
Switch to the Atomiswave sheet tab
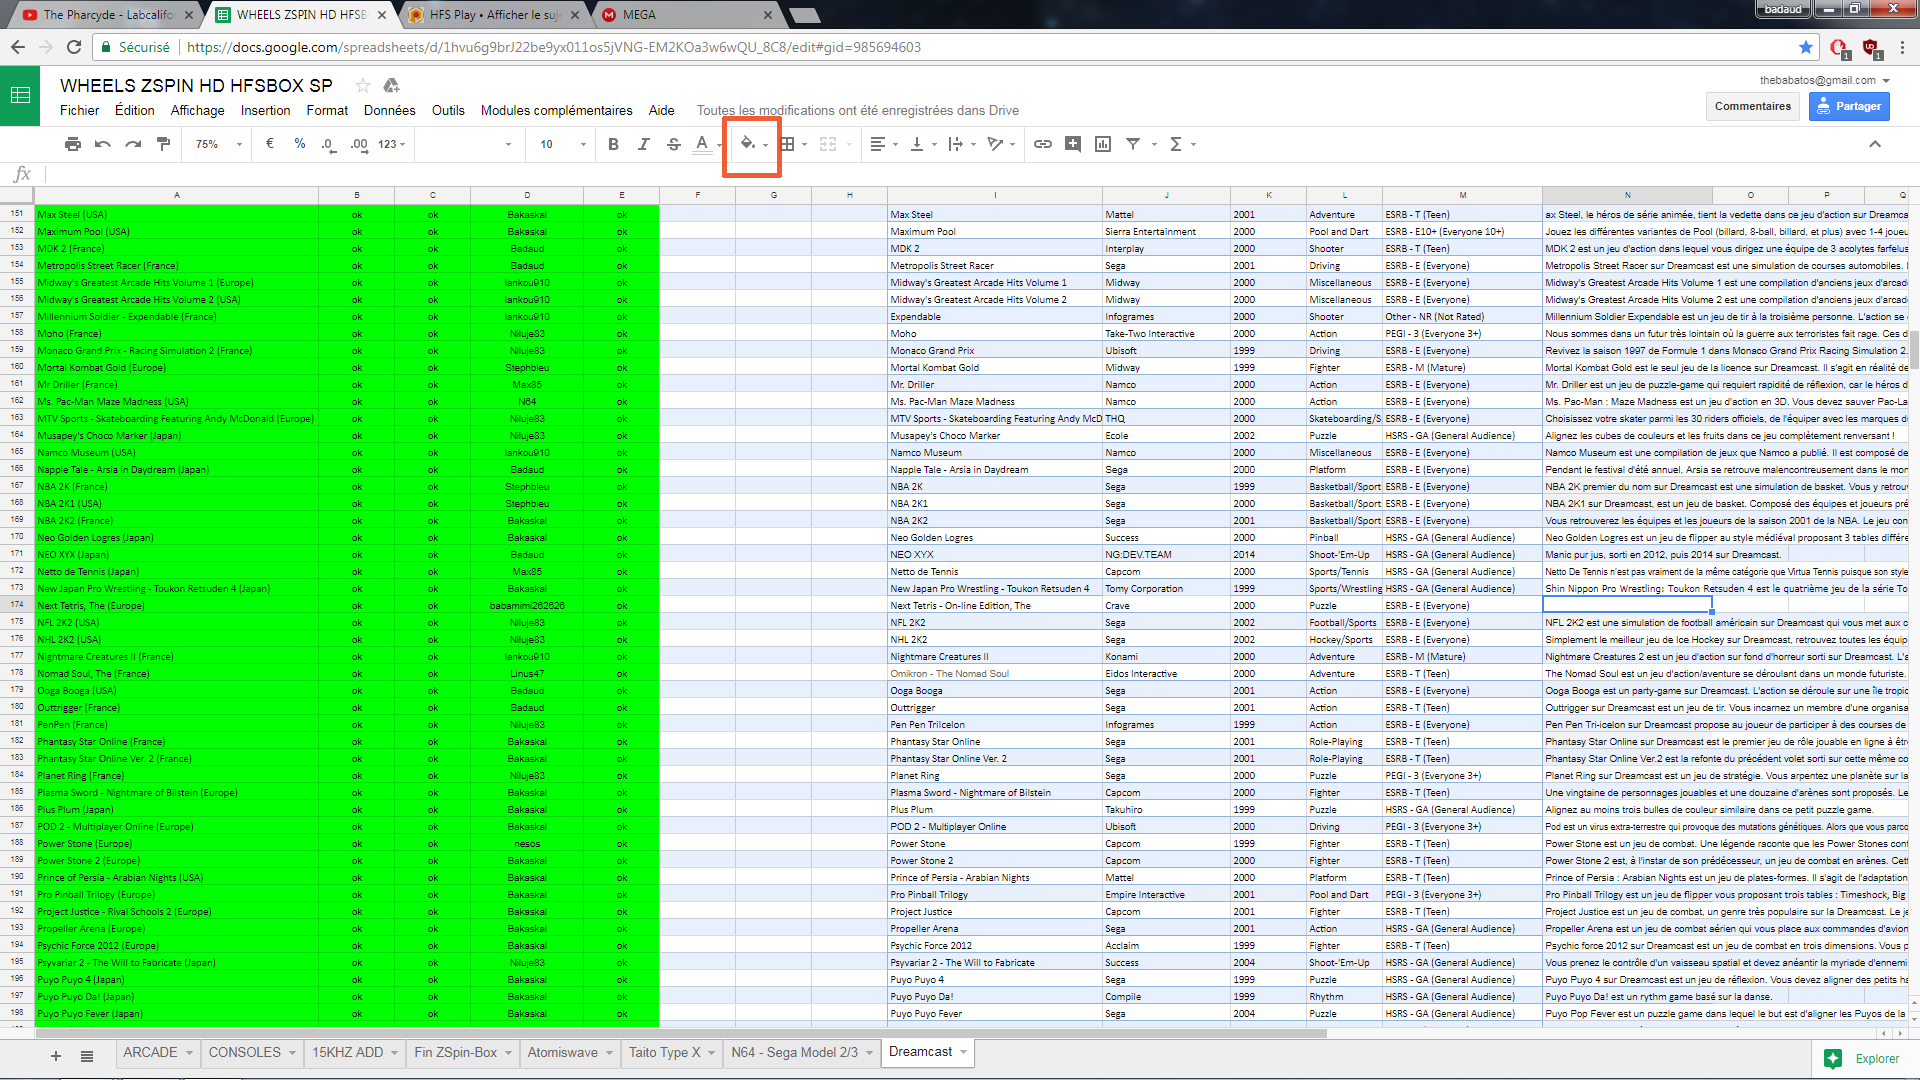563,1052
